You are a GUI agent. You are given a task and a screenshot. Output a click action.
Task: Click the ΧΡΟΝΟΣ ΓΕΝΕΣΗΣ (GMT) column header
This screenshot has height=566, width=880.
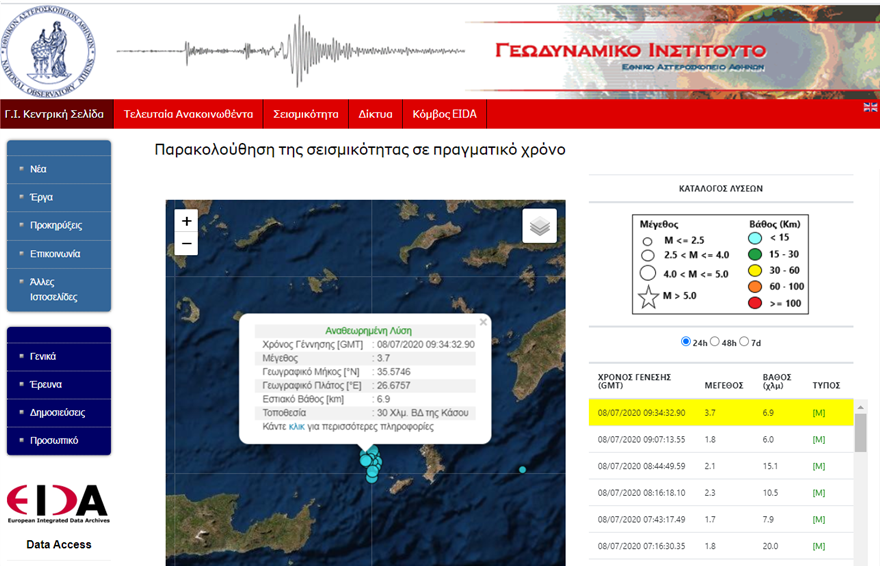click(634, 381)
